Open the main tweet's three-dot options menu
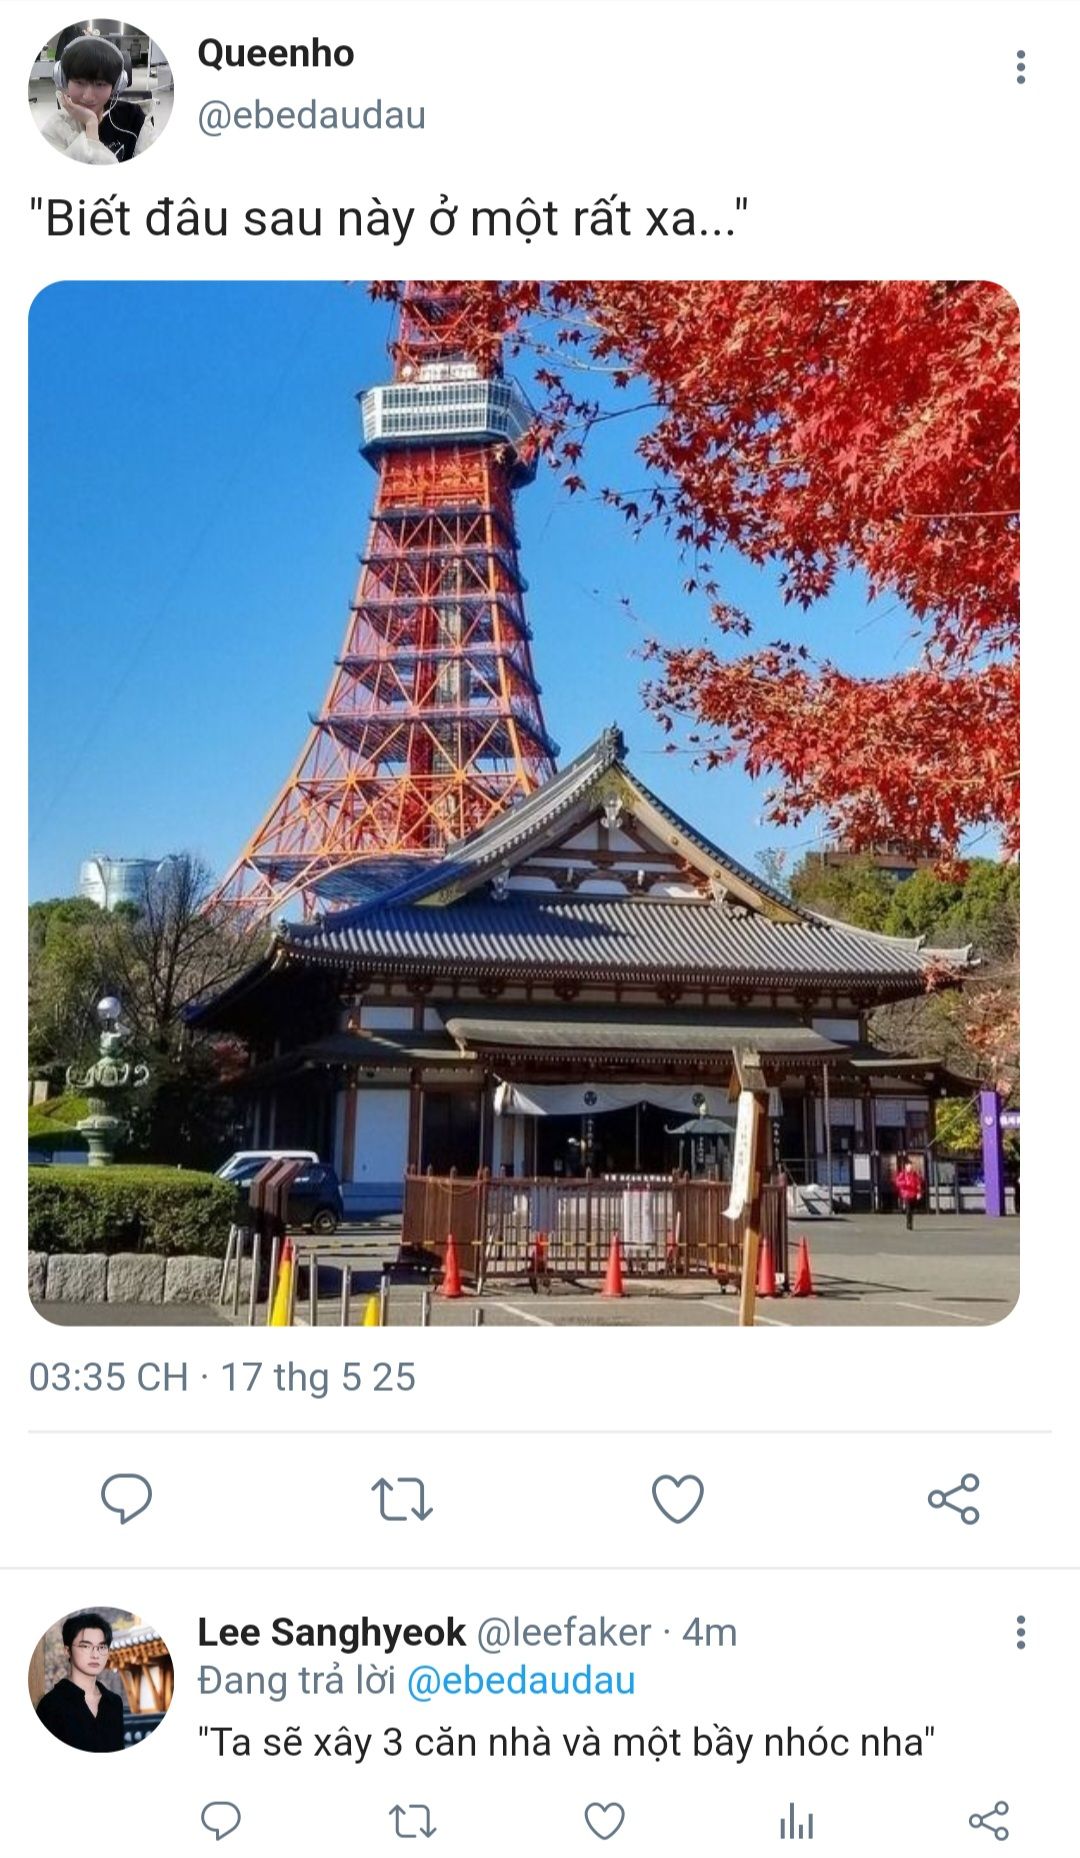 coord(1020,67)
